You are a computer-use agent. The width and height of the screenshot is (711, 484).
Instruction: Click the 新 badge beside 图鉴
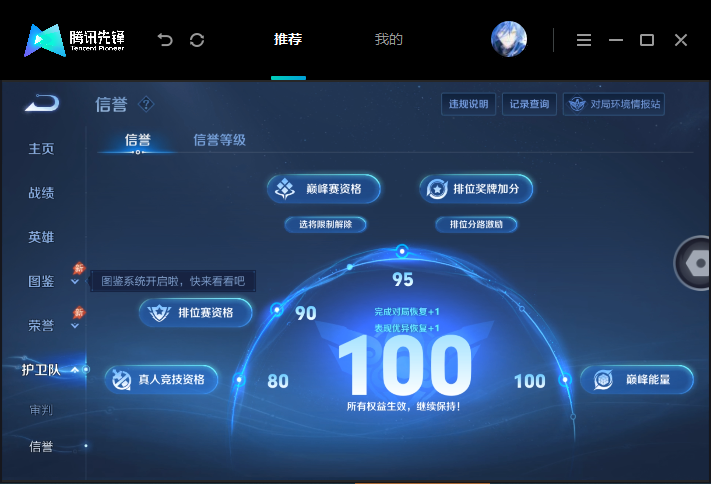click(79, 268)
